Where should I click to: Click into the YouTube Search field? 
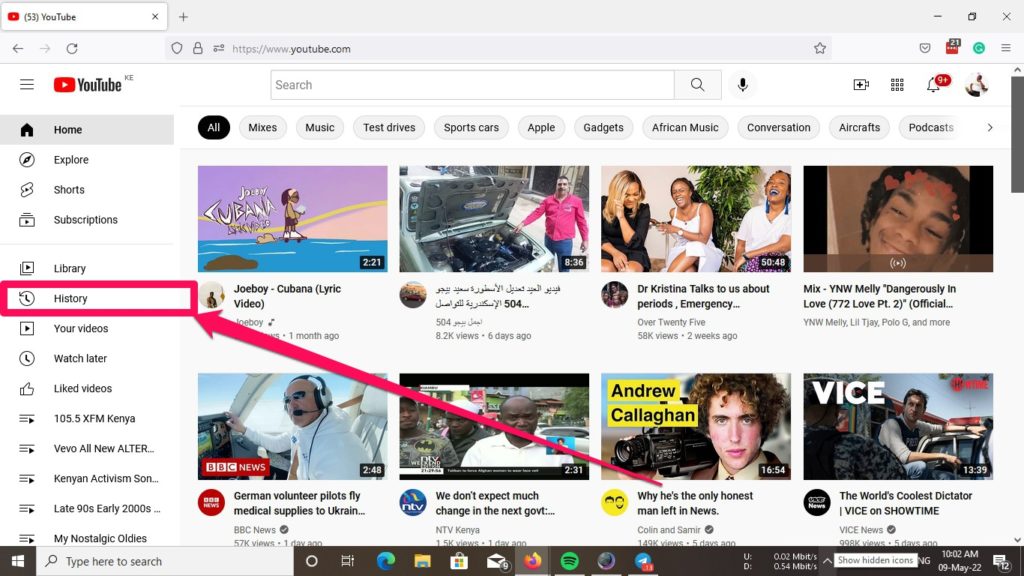[x=472, y=85]
